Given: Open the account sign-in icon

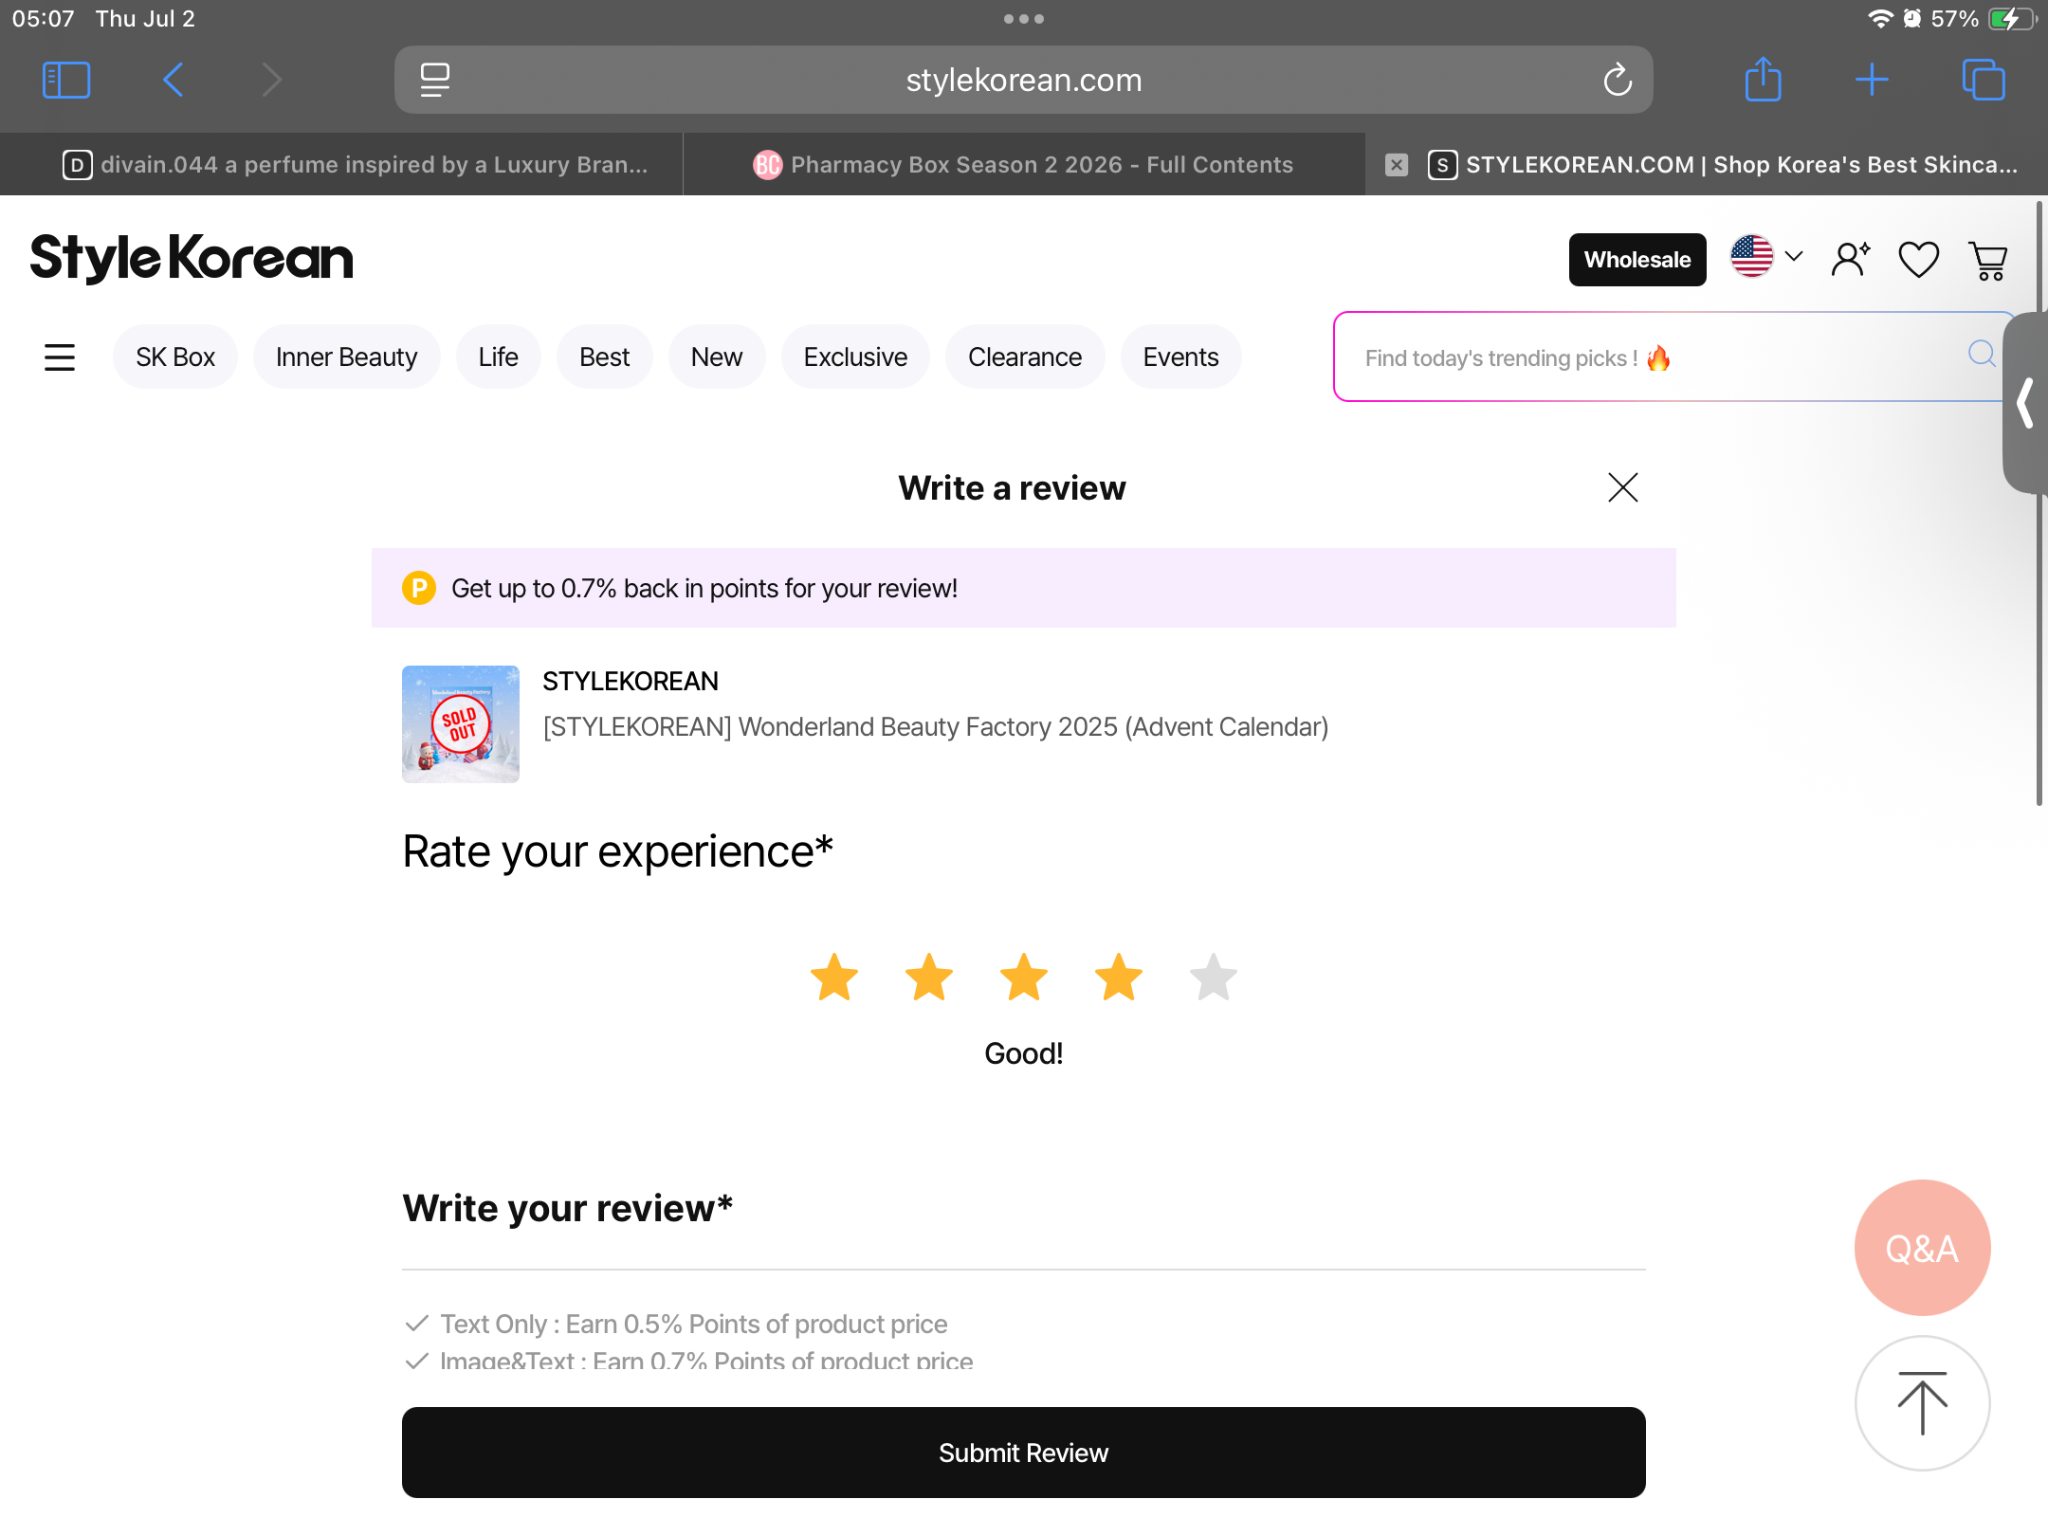Looking at the screenshot, I should 1849,259.
